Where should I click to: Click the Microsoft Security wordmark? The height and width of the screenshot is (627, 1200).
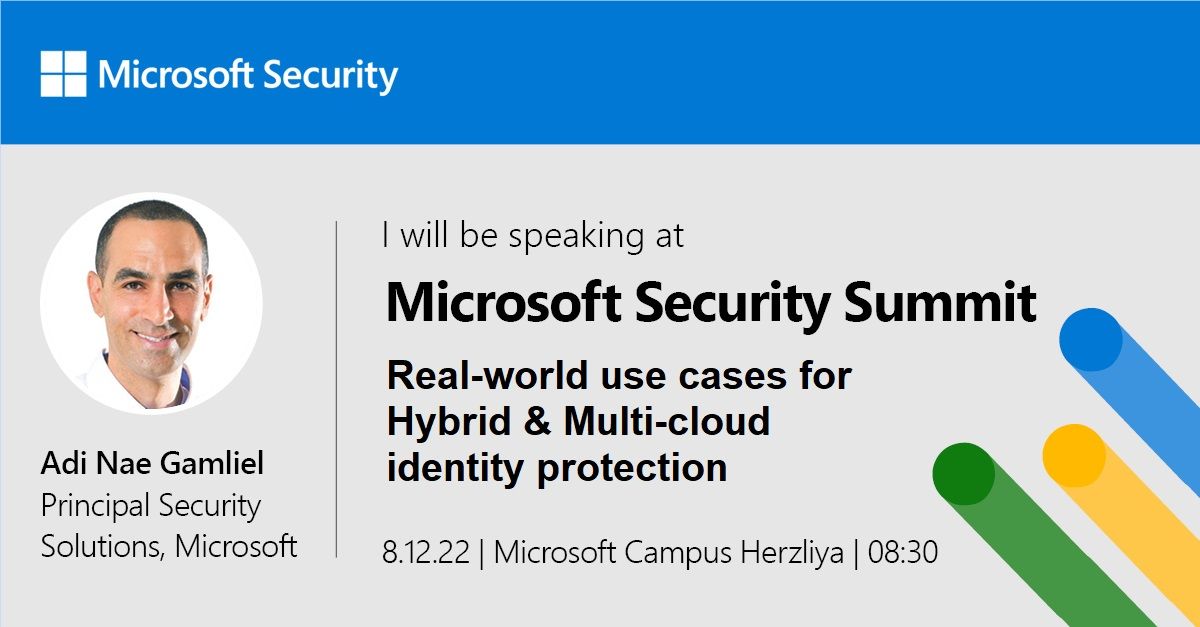click(x=248, y=75)
